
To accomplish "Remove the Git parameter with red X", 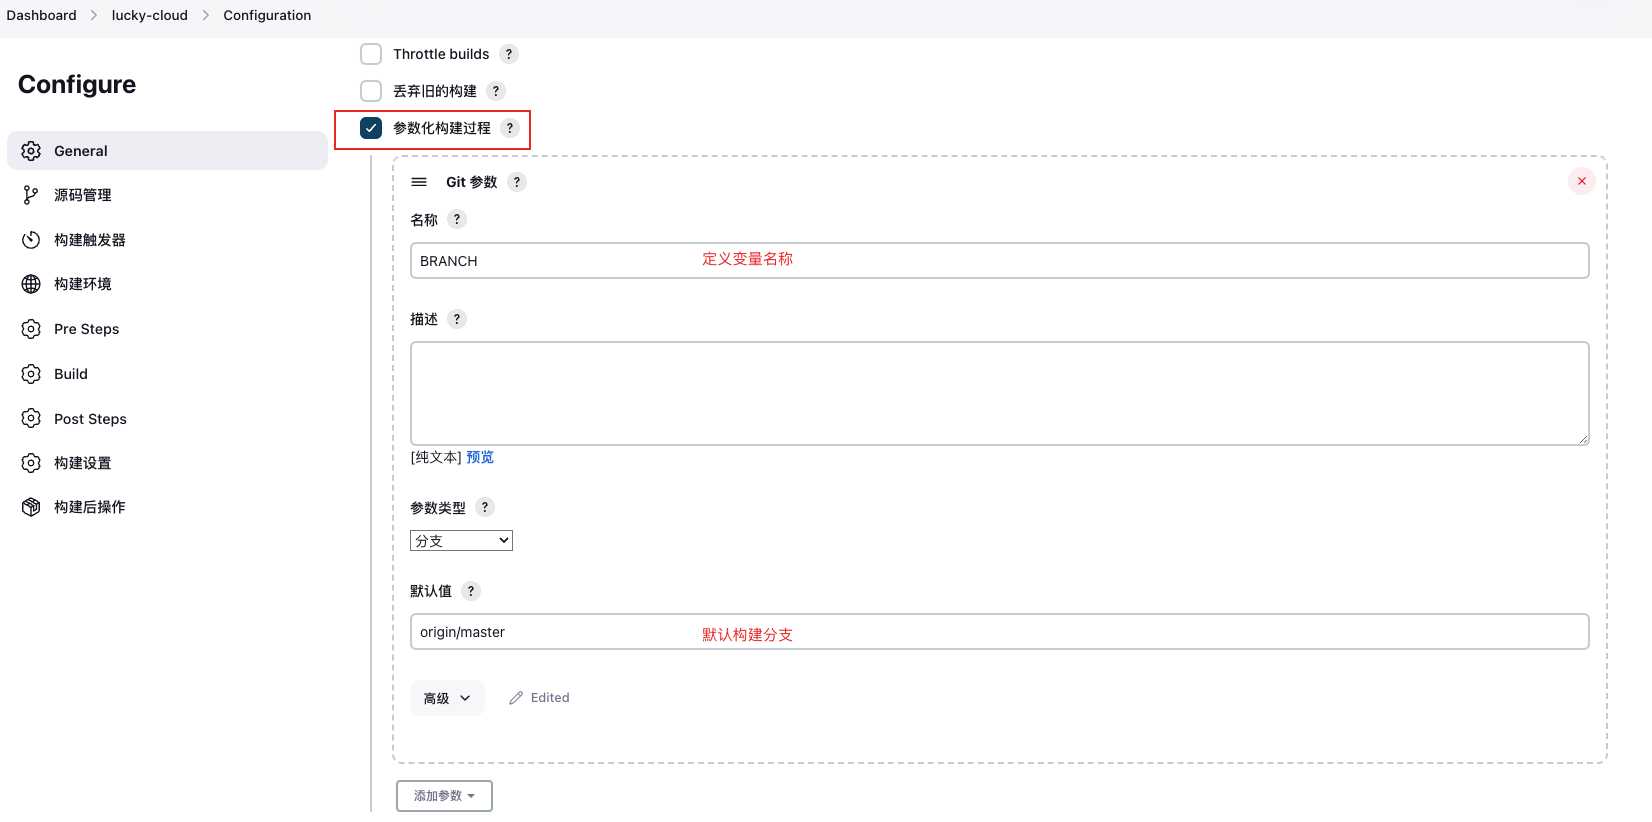I will coord(1582,181).
